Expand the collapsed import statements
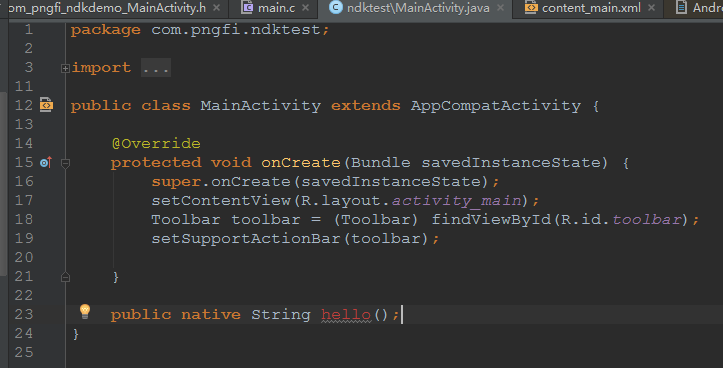Image resolution: width=723 pixels, height=368 pixels. 65,68
